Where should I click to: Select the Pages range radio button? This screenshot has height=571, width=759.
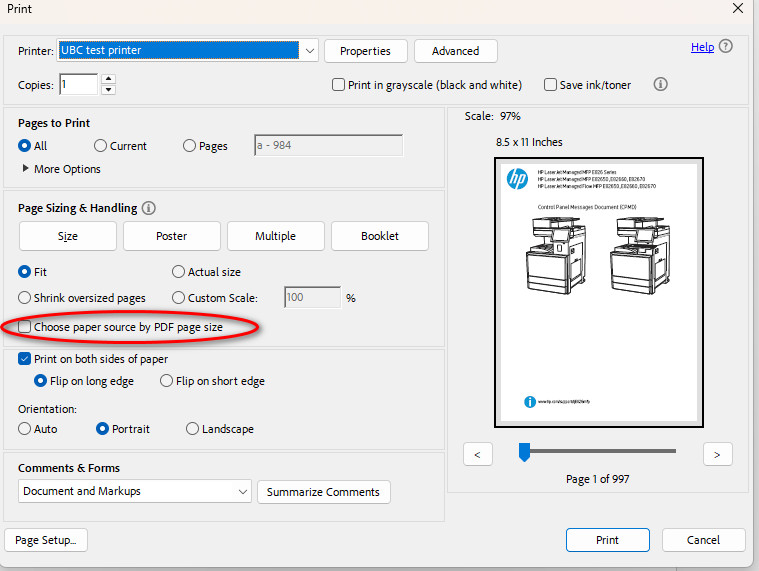tap(189, 146)
